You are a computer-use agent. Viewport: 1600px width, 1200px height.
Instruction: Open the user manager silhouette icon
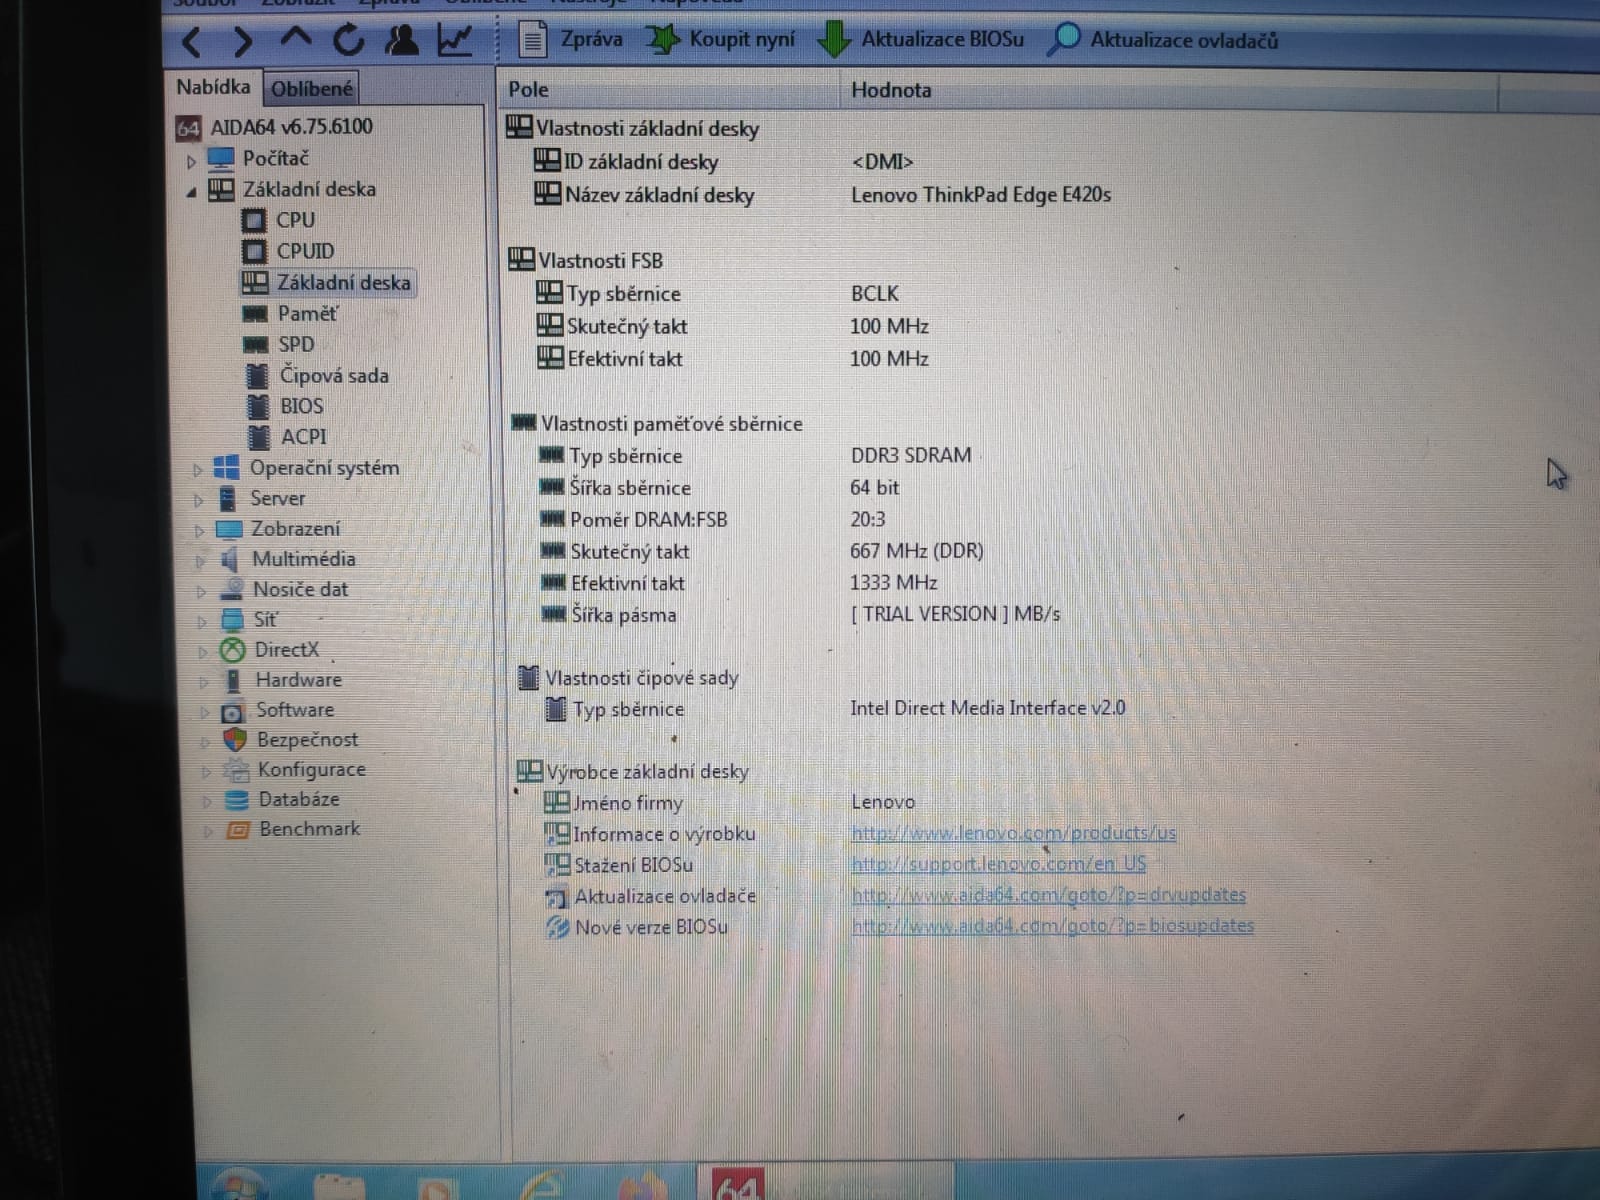pos(402,40)
